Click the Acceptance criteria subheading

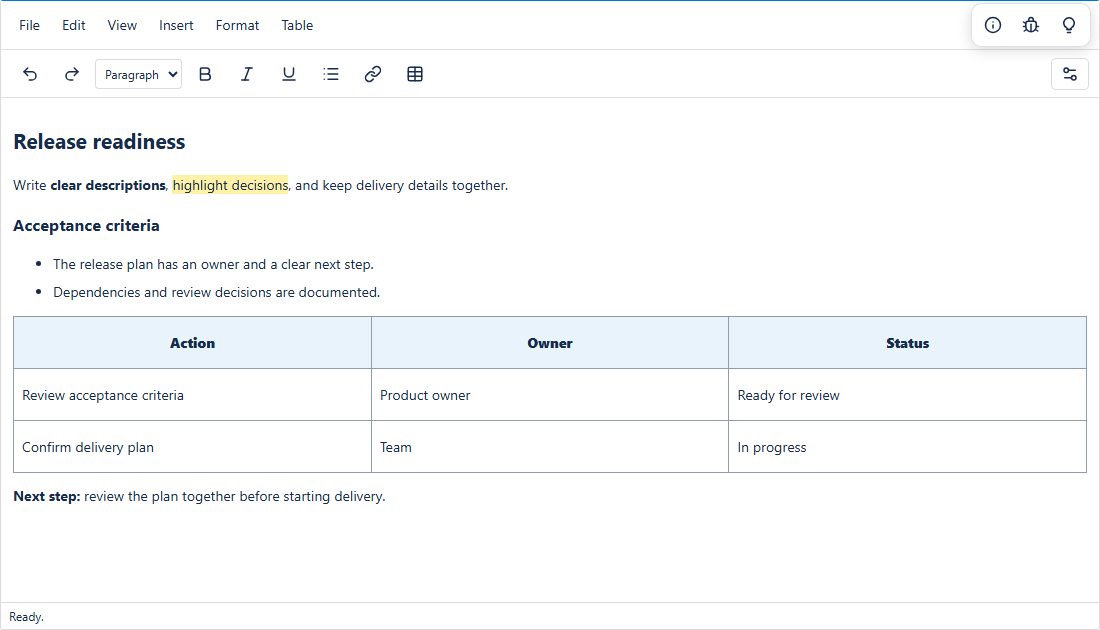coord(86,226)
